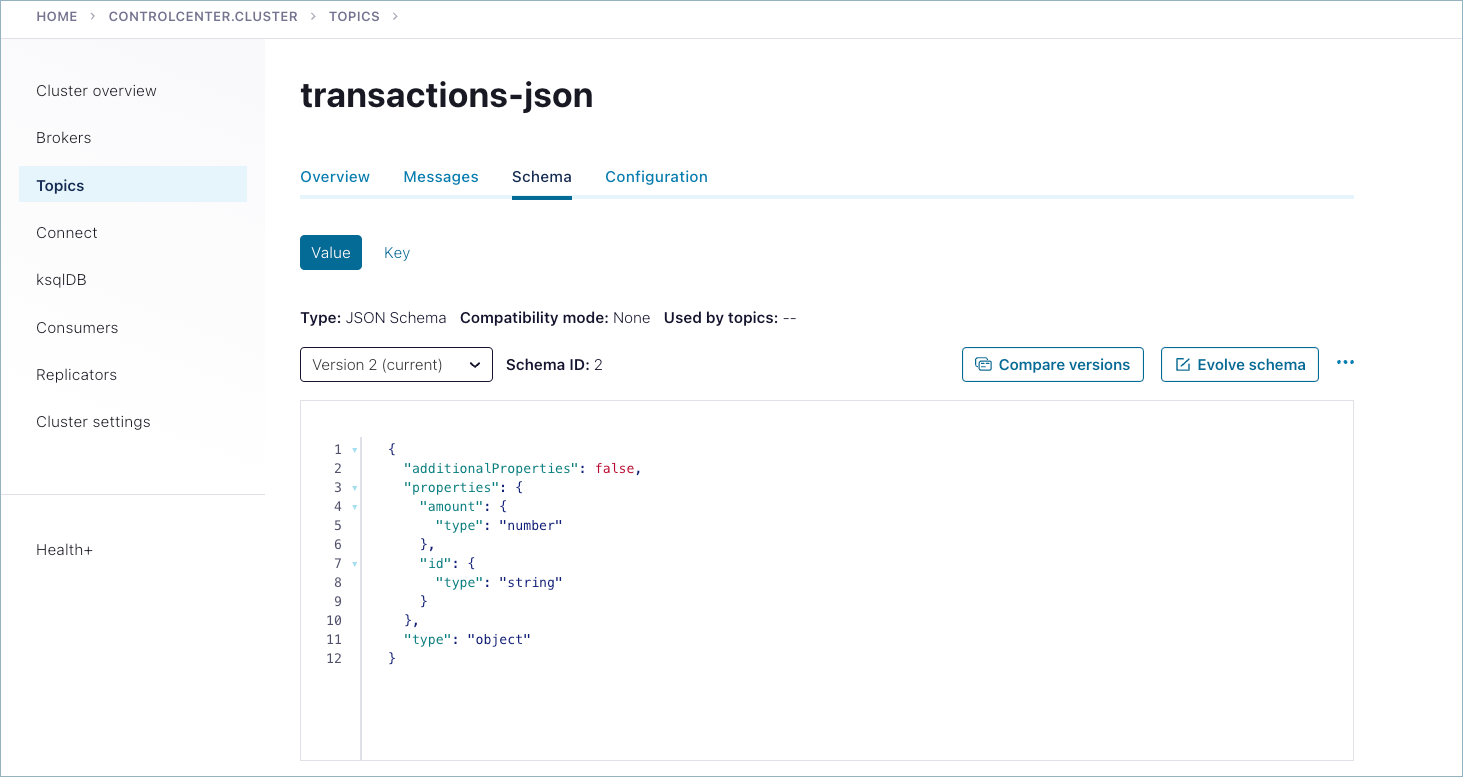Open ksqlDB from the sidebar
The height and width of the screenshot is (777, 1463).
61,279
